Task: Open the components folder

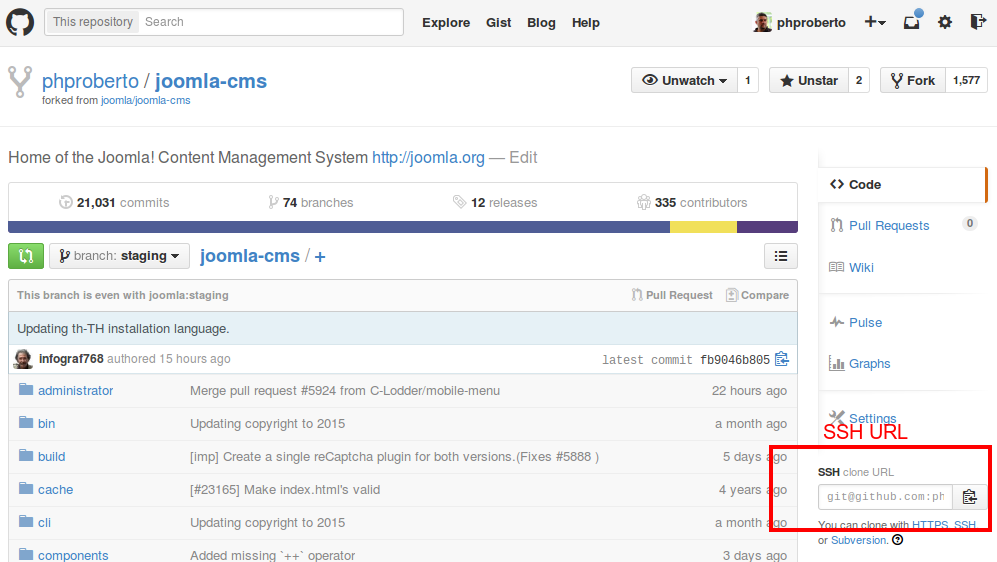Action: click(x=73, y=555)
